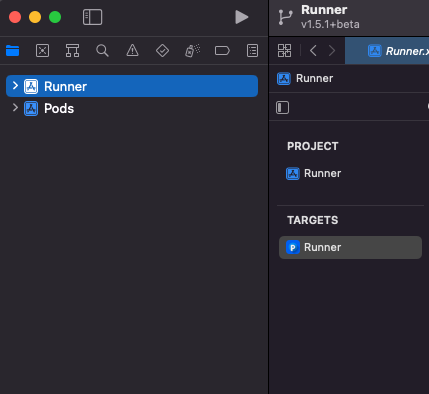Open the Breakpoint navigator
Viewport: 429px width, 394px height.
tap(222, 51)
